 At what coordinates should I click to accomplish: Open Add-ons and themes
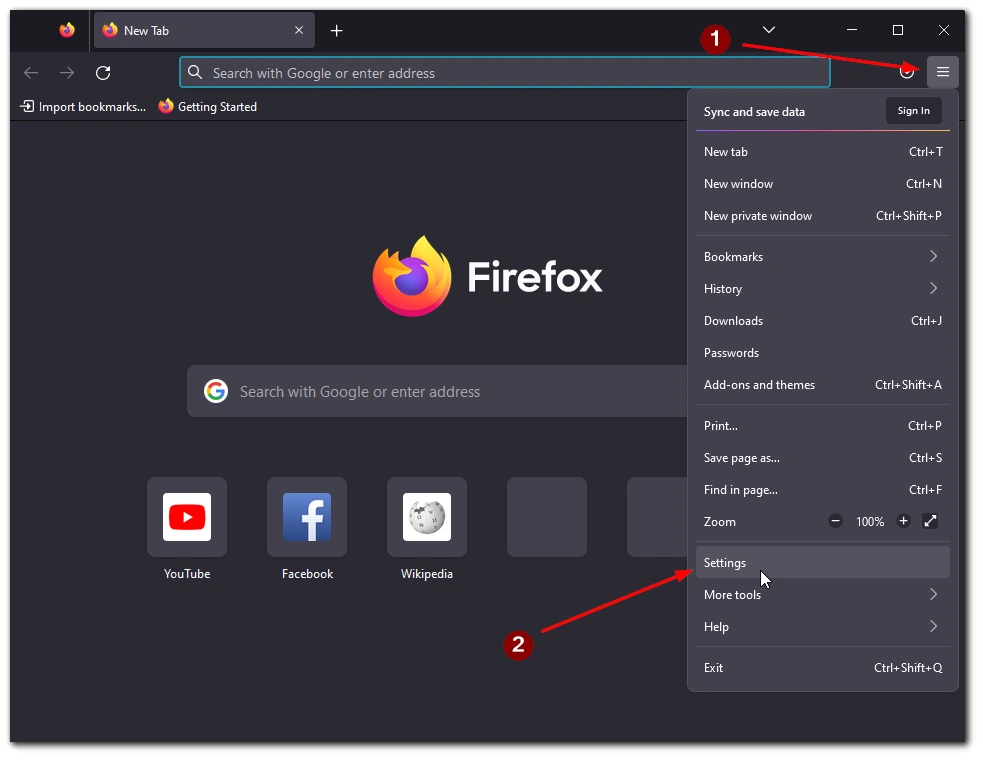823,384
